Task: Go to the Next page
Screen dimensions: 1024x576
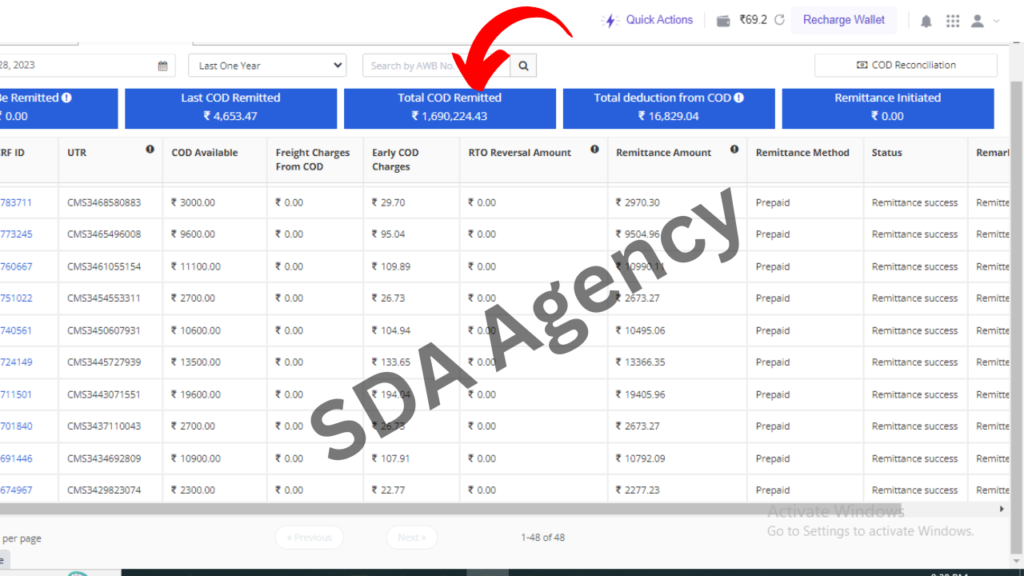Action: click(x=411, y=538)
